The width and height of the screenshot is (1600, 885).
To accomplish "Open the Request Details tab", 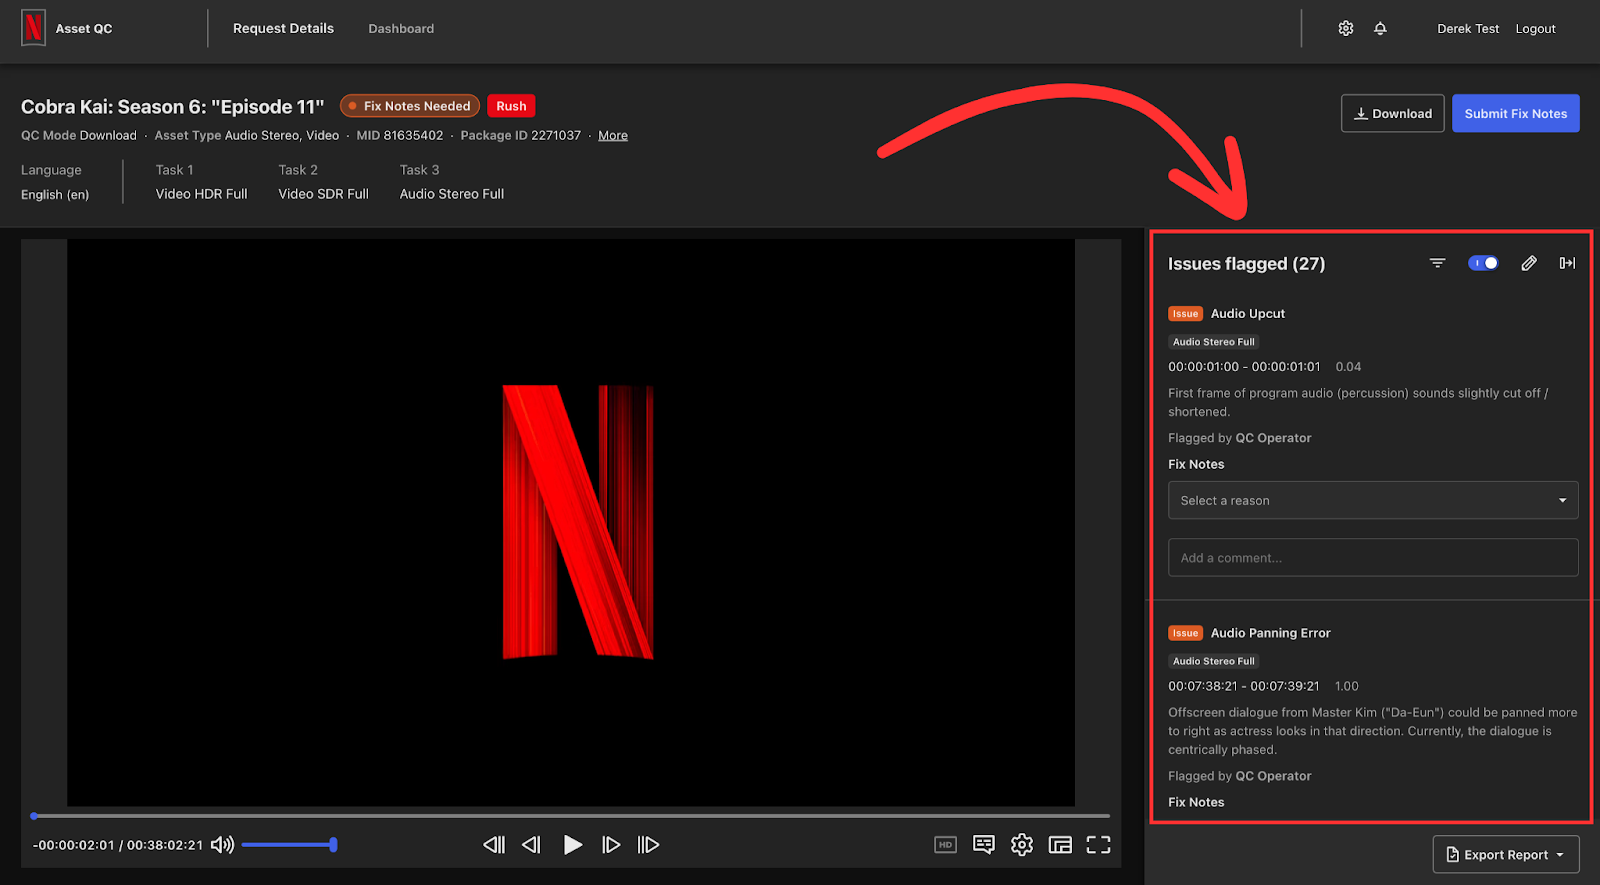I will coord(283,28).
